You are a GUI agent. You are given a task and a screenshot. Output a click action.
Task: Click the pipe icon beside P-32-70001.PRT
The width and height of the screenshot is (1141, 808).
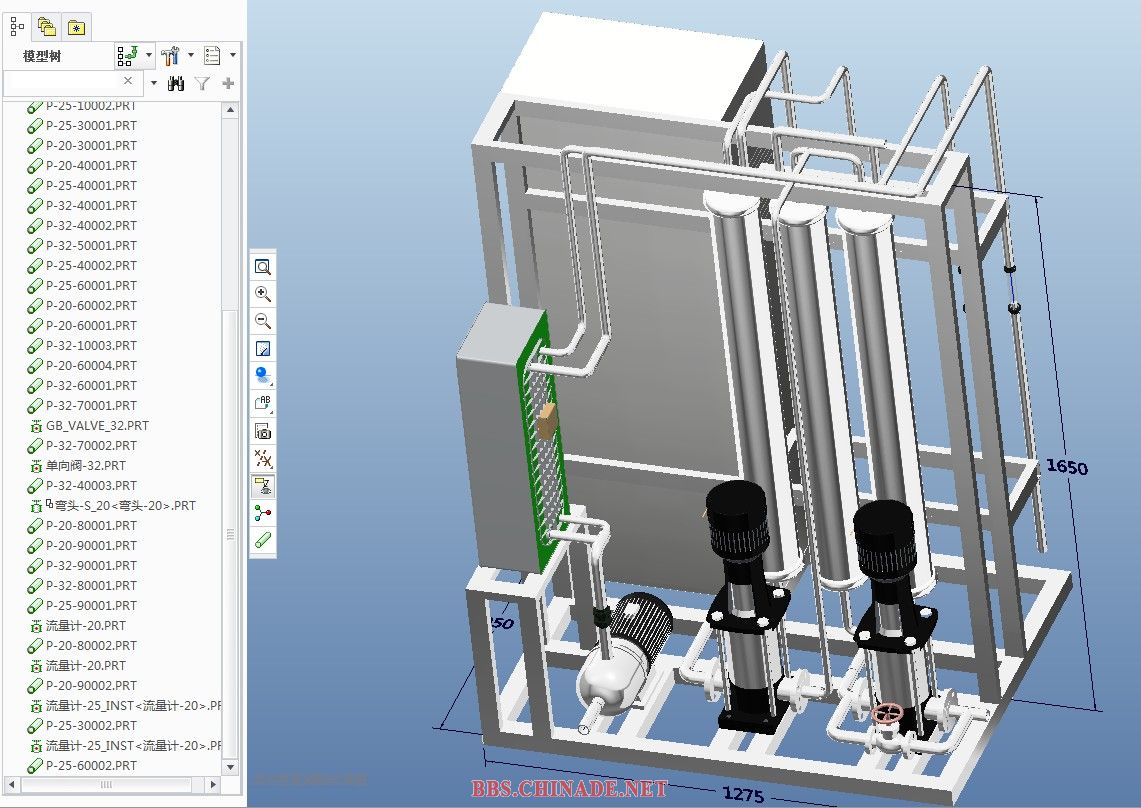35,406
